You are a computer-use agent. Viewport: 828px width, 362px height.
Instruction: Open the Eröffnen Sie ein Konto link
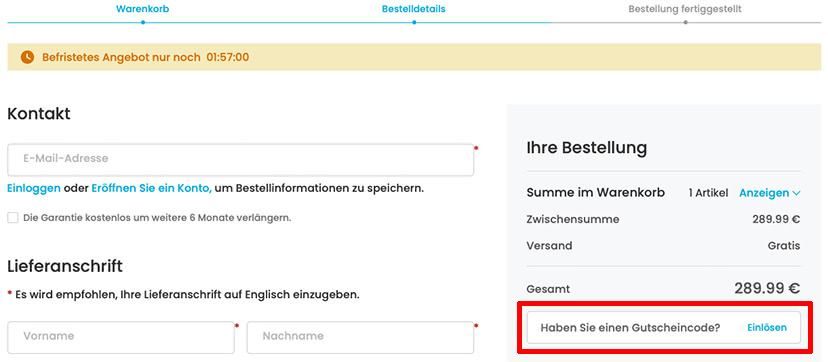point(152,188)
